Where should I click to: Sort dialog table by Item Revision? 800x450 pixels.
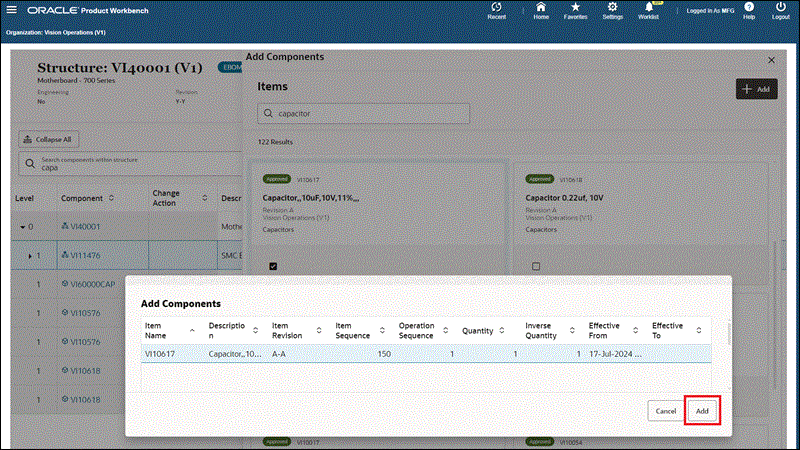319,331
